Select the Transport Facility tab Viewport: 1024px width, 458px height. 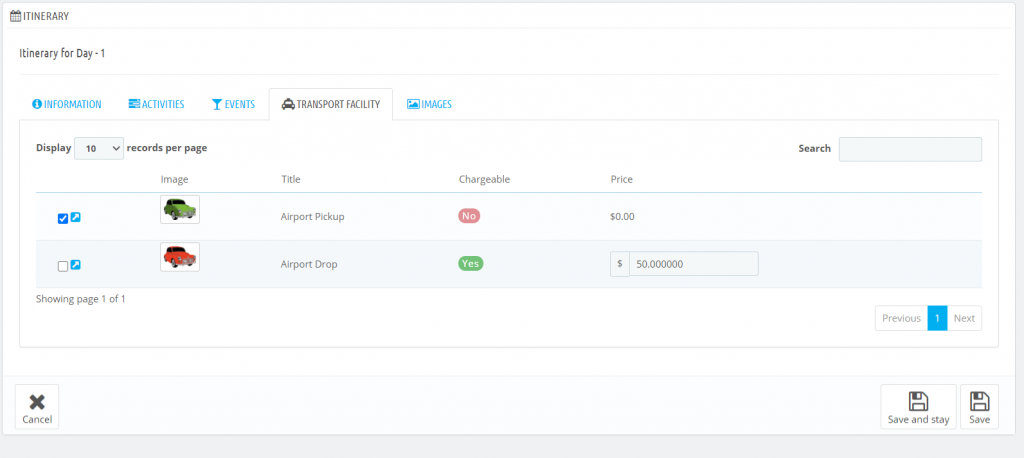(x=330, y=104)
